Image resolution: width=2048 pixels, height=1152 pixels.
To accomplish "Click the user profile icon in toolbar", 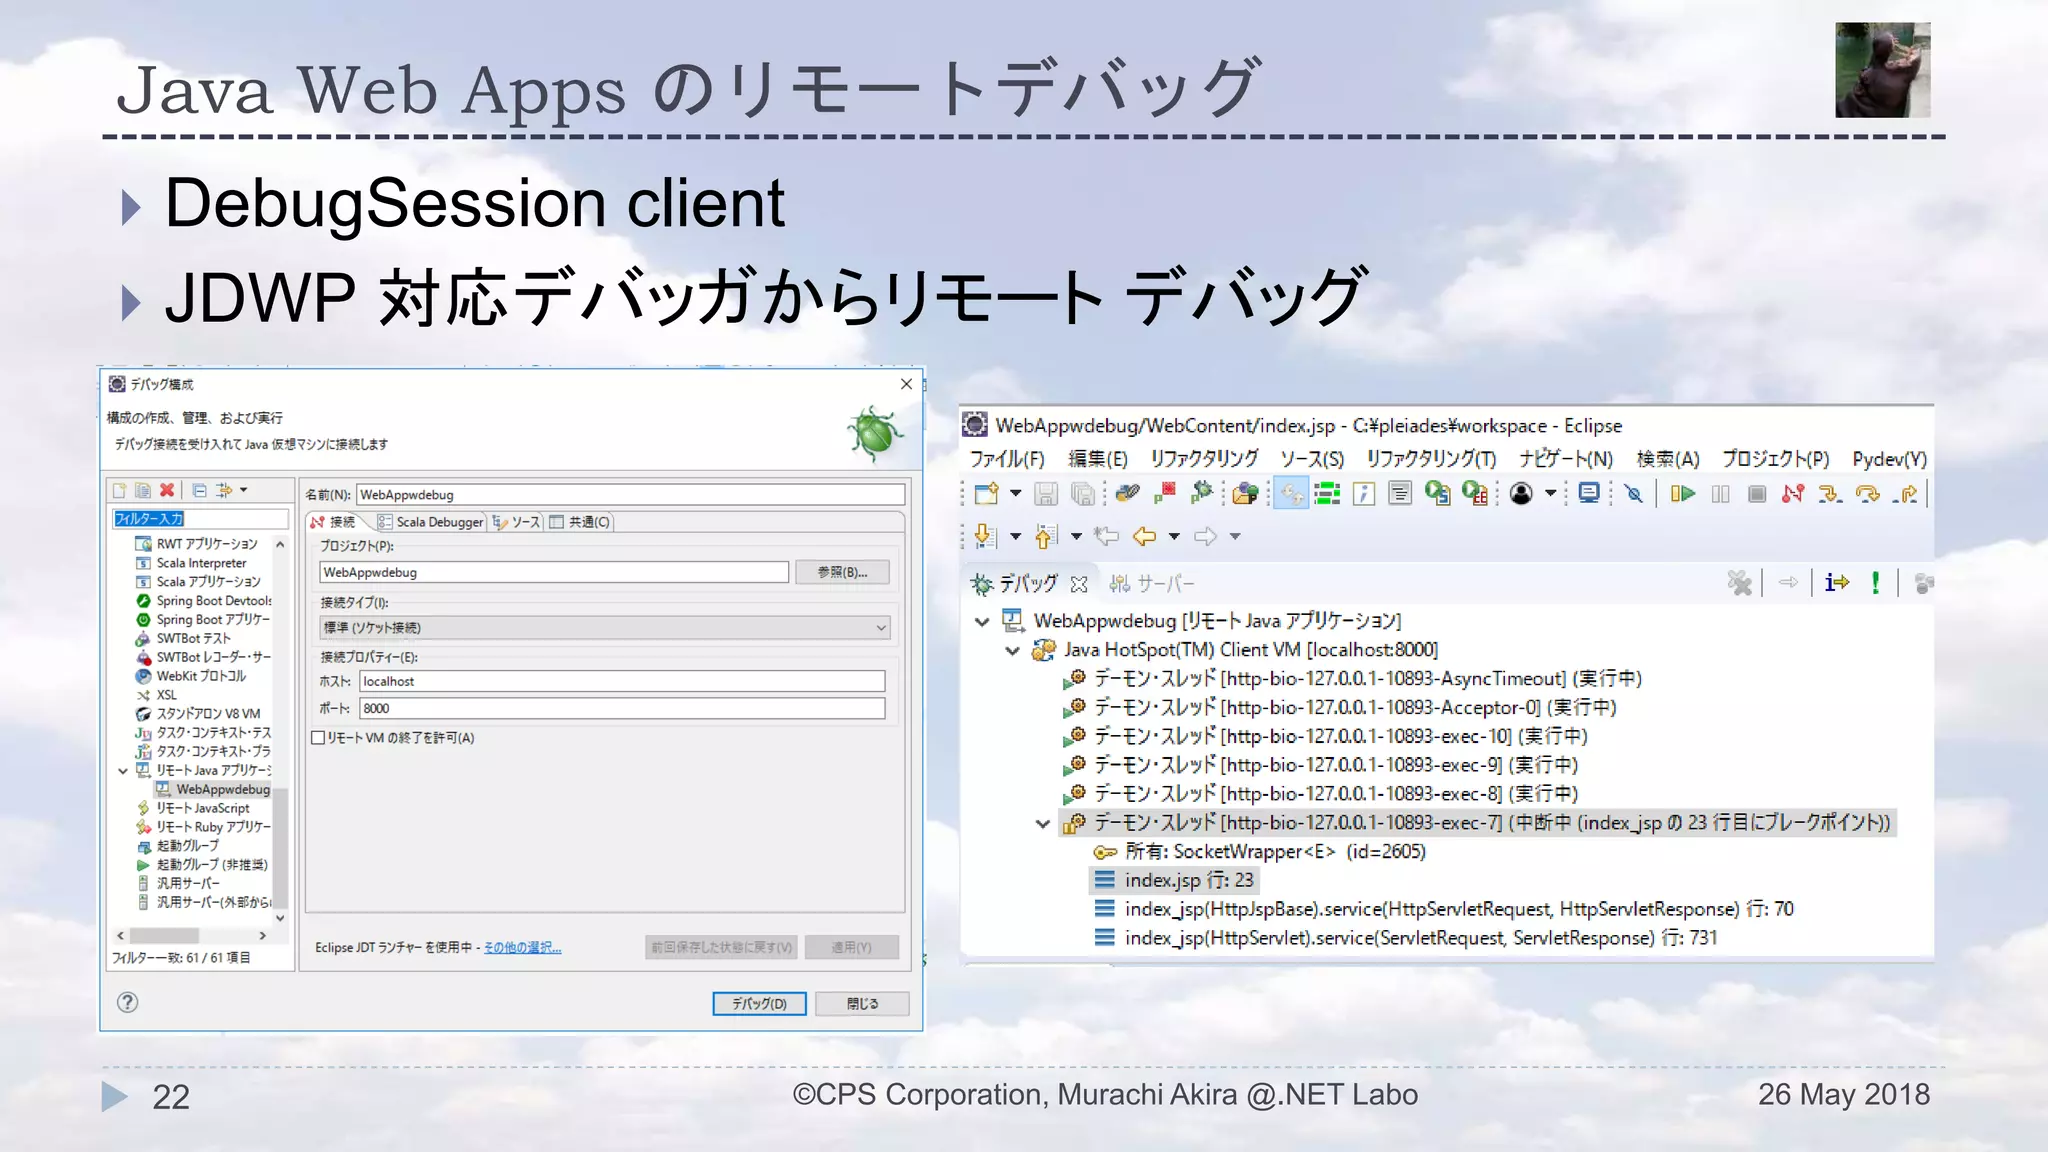I will pos(1521,493).
